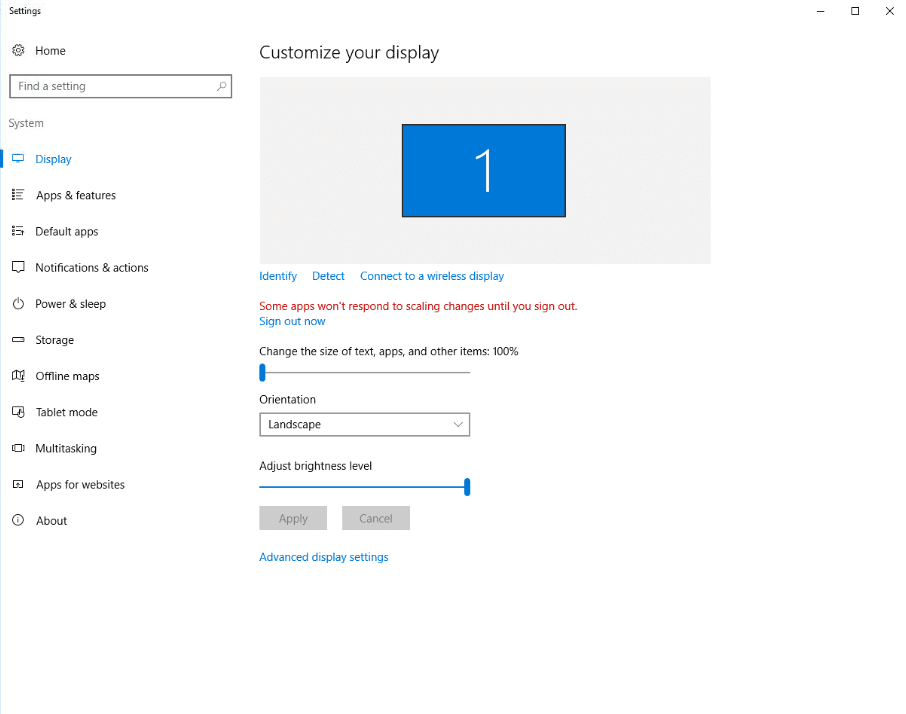906x714 pixels.
Task: Click the Display monitor icon in sidebar
Action: click(18, 158)
